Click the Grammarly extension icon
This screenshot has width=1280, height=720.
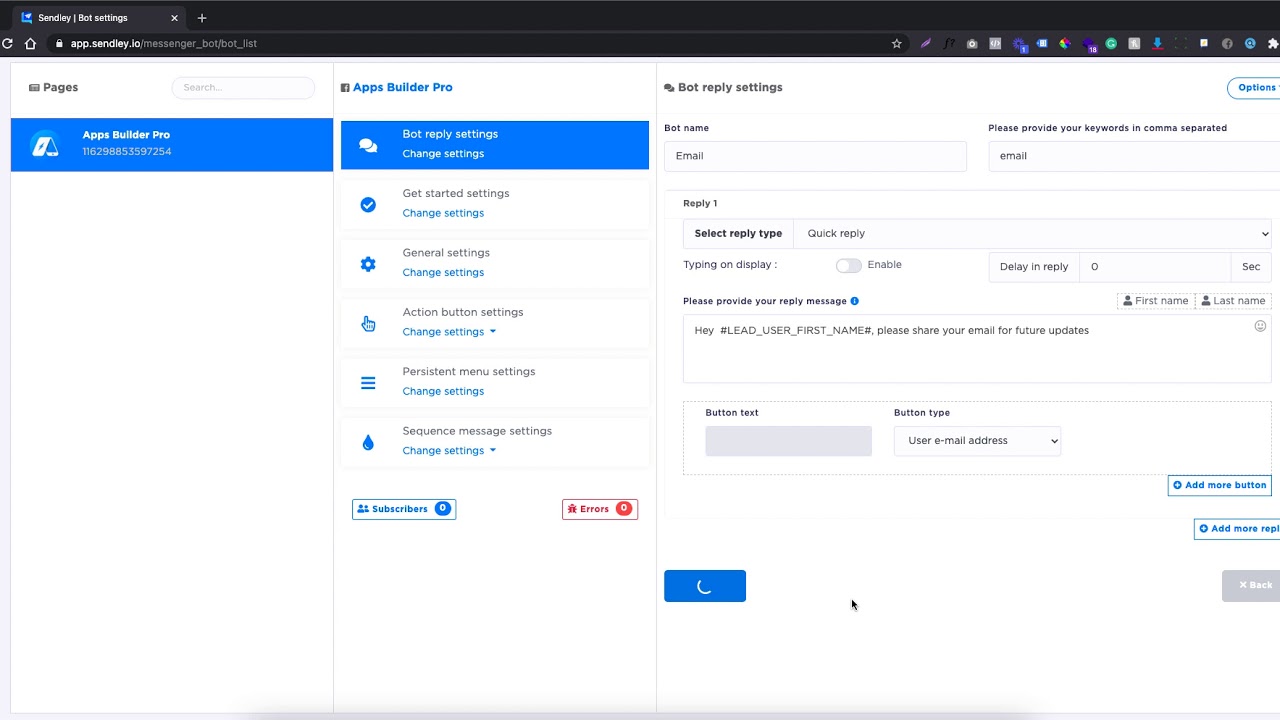click(x=1111, y=43)
